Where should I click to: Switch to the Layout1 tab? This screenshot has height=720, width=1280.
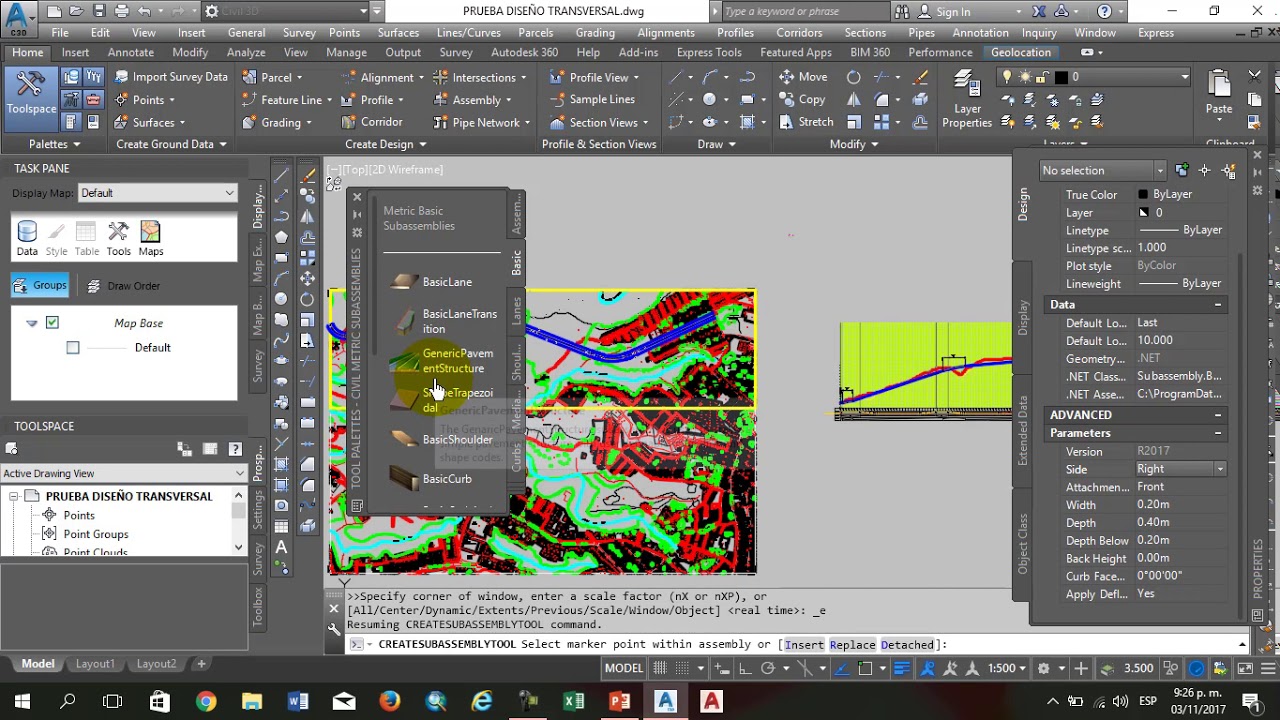point(95,664)
